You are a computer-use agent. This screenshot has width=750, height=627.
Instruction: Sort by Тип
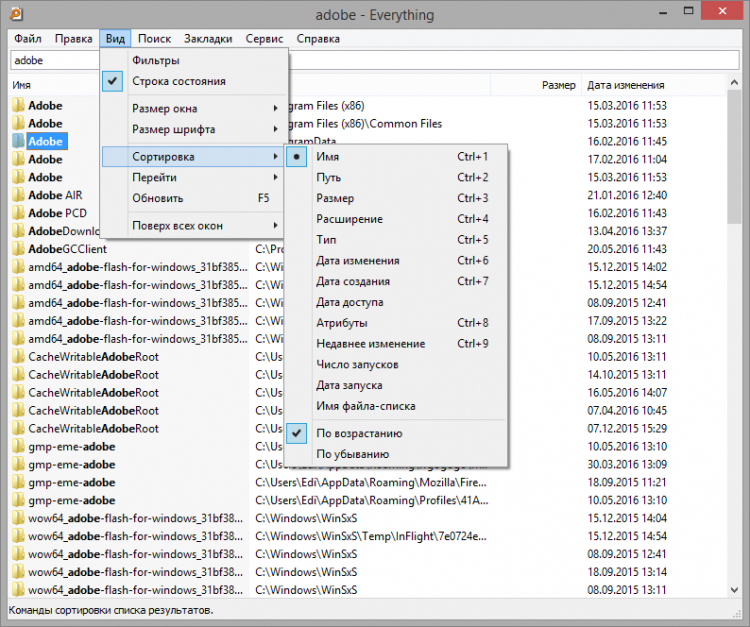(397, 240)
